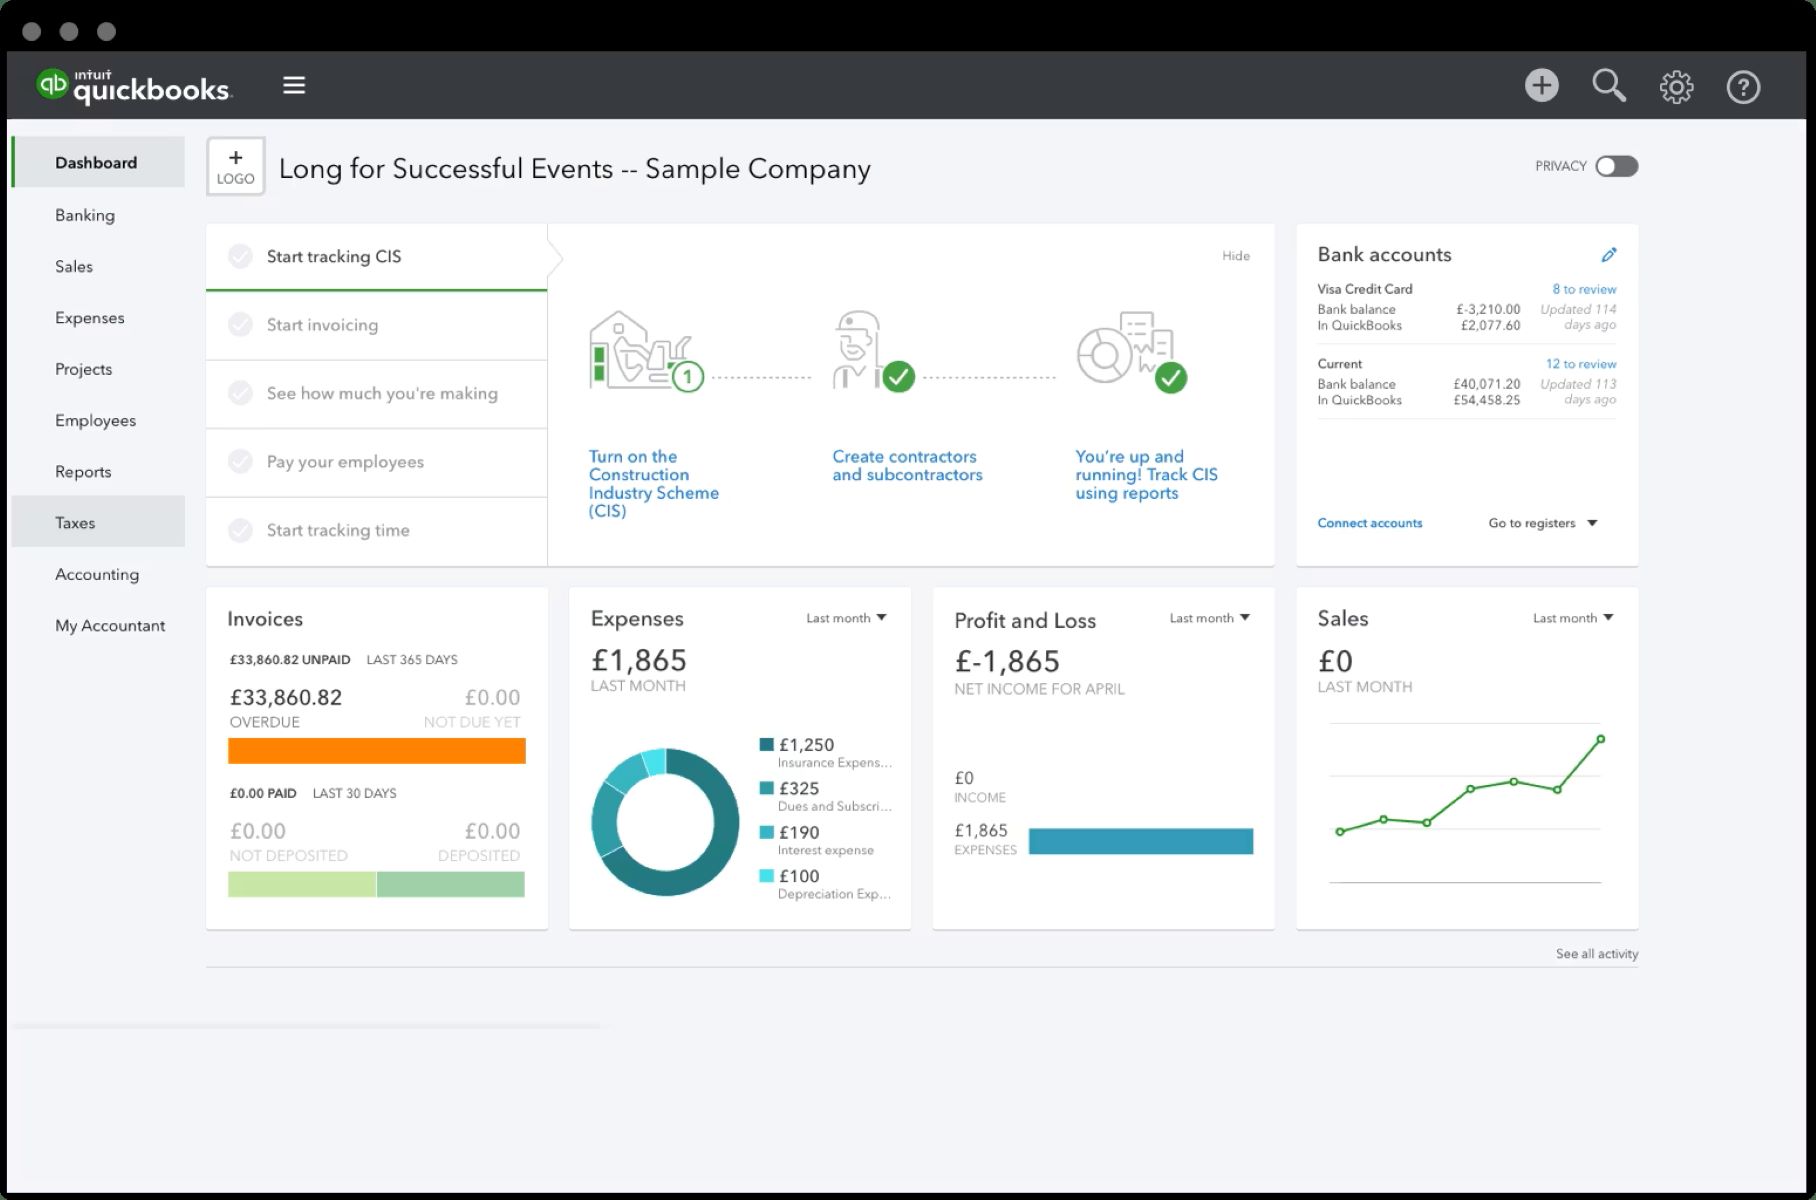The height and width of the screenshot is (1200, 1816).
Task: Check the Start invoicing circle checkbox
Action: pyautogui.click(x=240, y=325)
